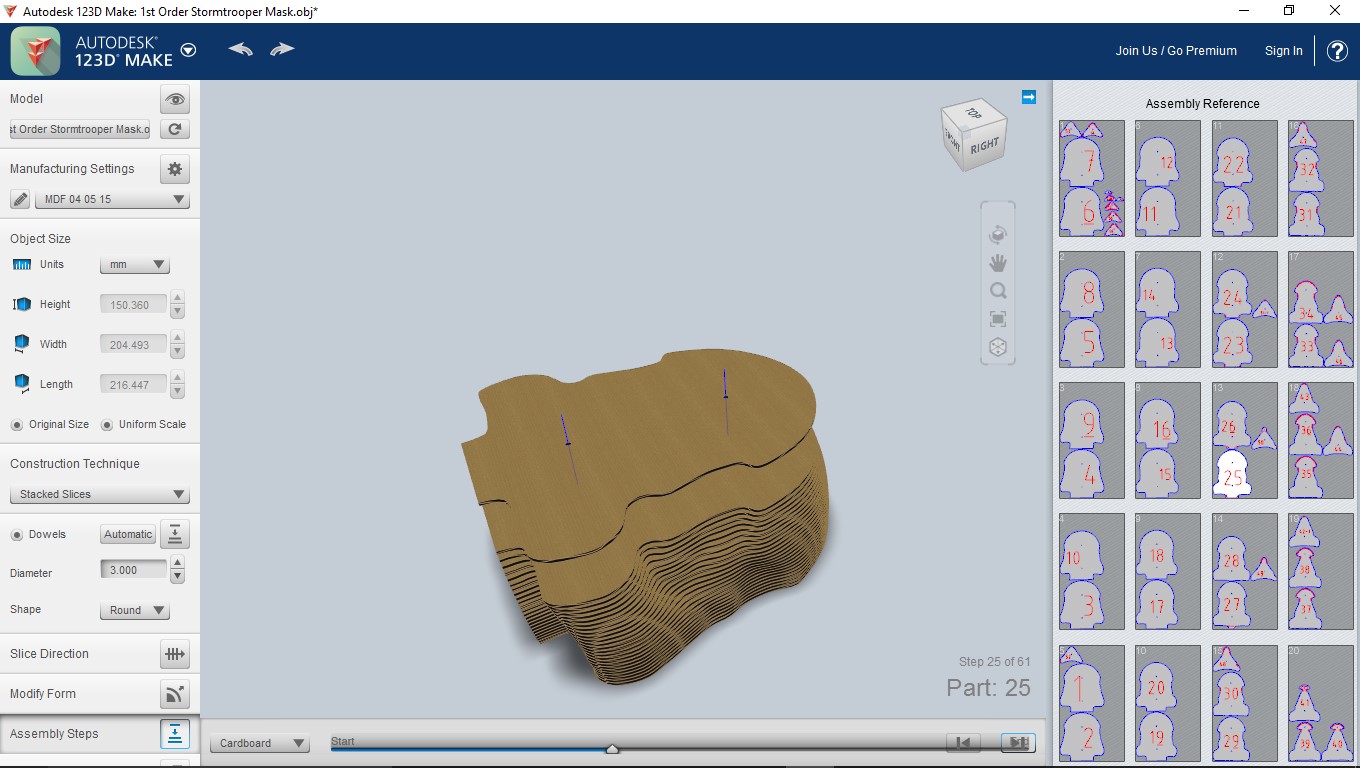Click the Height value field
1360x768 pixels.
[x=133, y=305]
